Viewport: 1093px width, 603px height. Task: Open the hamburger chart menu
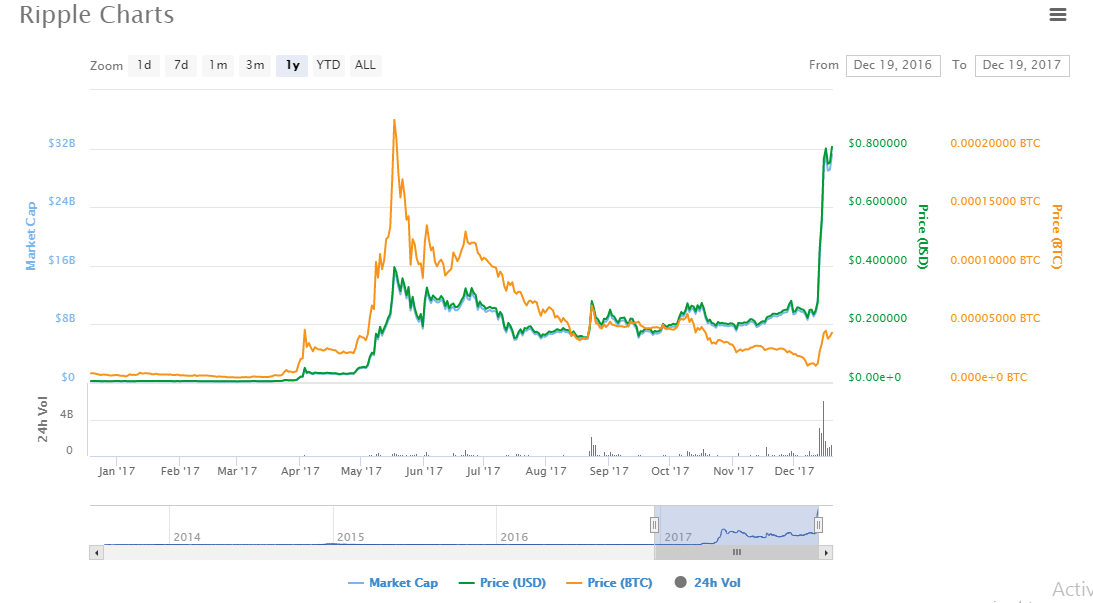1057,14
